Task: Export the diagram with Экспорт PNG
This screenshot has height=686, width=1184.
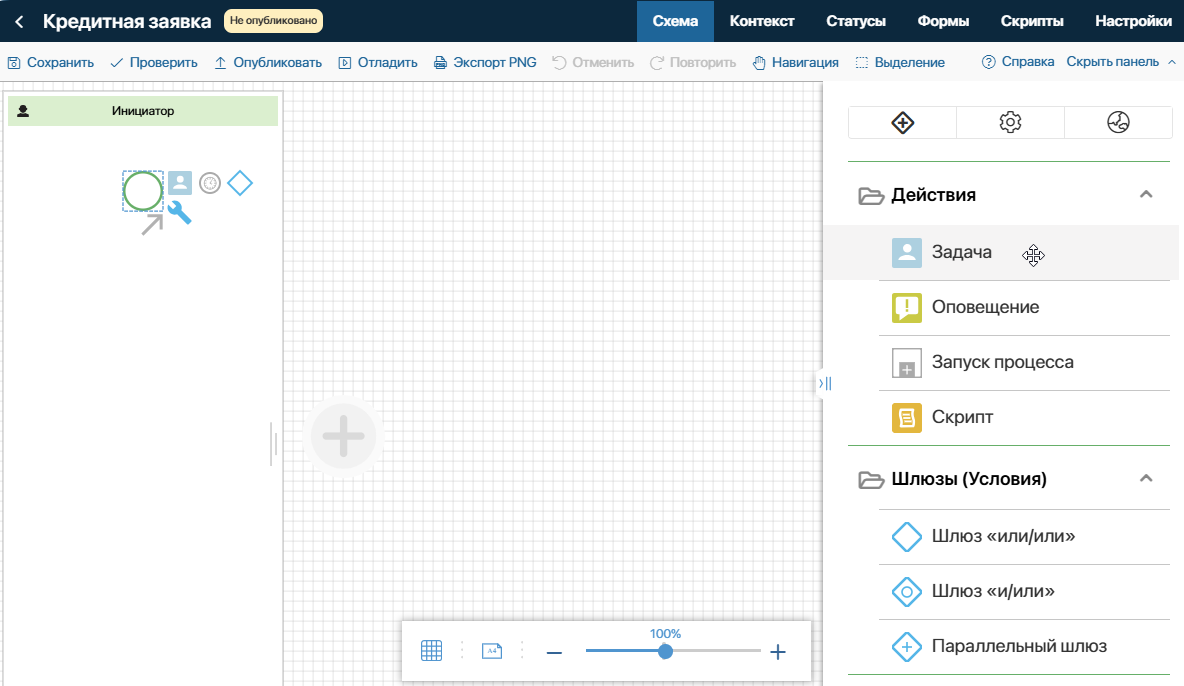Action: coord(485,63)
